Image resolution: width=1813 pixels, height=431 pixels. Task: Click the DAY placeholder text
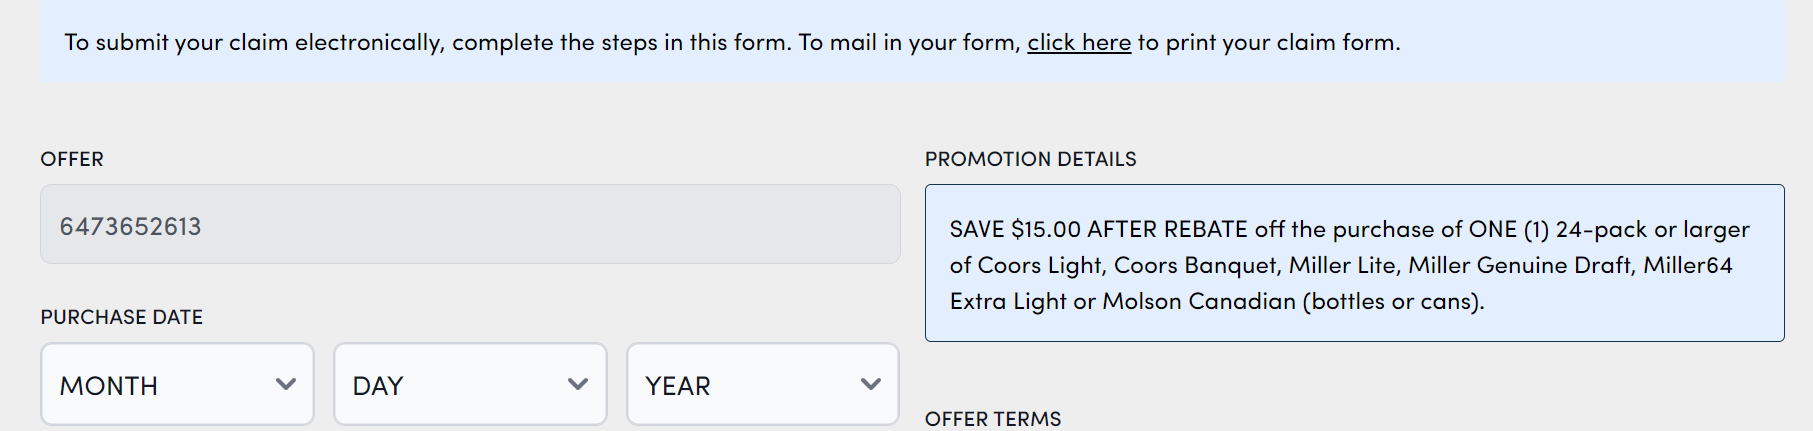pyautogui.click(x=378, y=386)
